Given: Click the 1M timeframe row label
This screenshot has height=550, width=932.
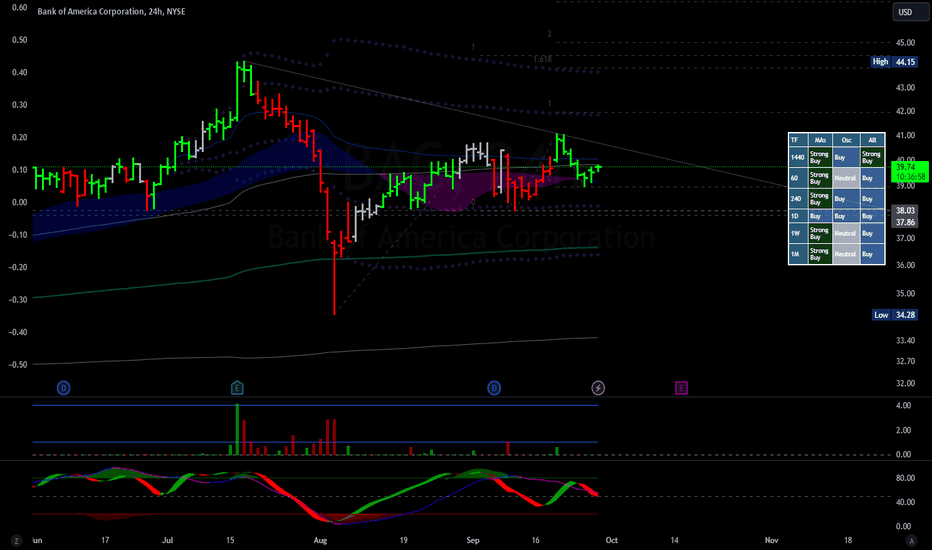Looking at the screenshot, I should (x=797, y=254).
